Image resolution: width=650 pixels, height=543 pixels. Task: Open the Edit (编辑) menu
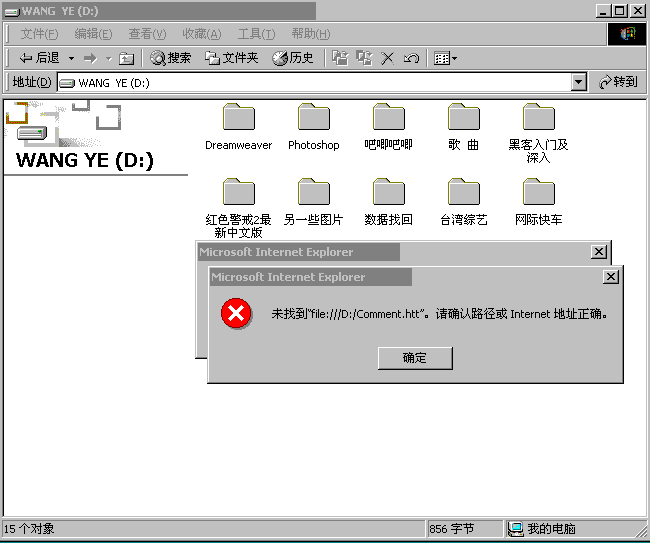point(93,34)
